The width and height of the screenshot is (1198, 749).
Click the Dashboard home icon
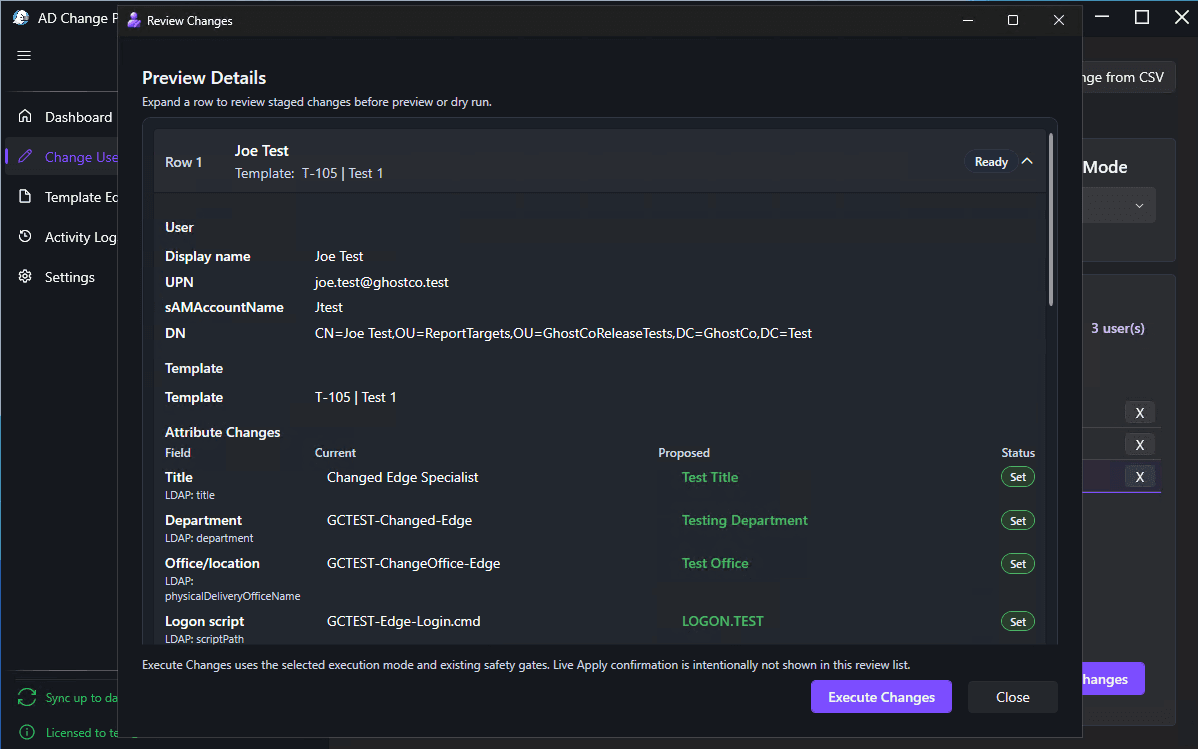[25, 116]
